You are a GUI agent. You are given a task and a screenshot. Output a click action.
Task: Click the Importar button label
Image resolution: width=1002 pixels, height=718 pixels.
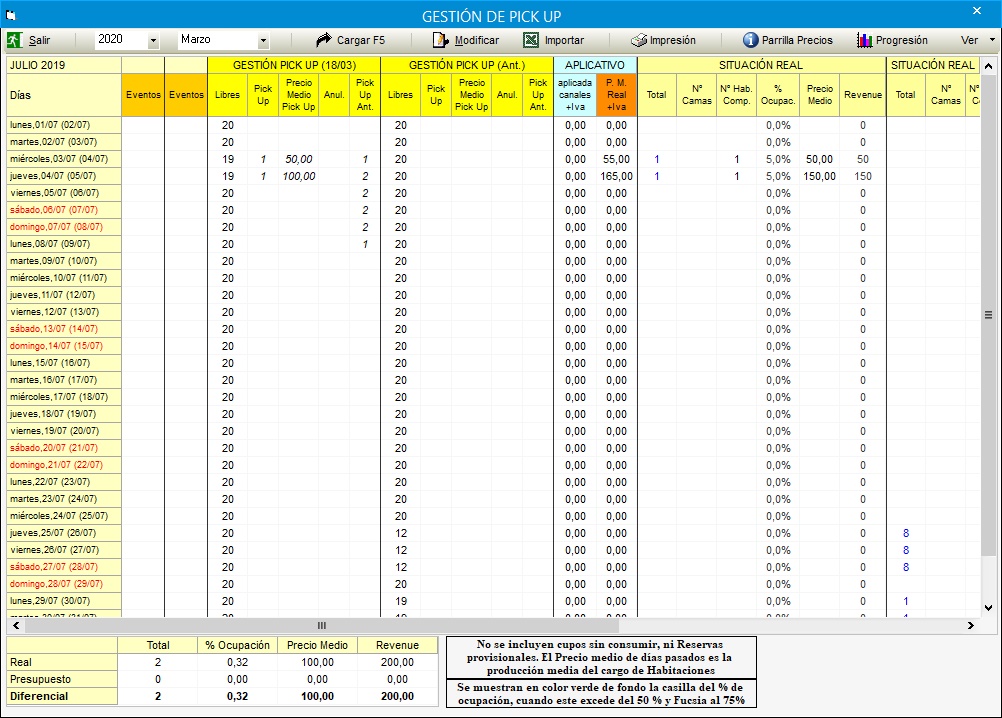pyautogui.click(x=564, y=40)
